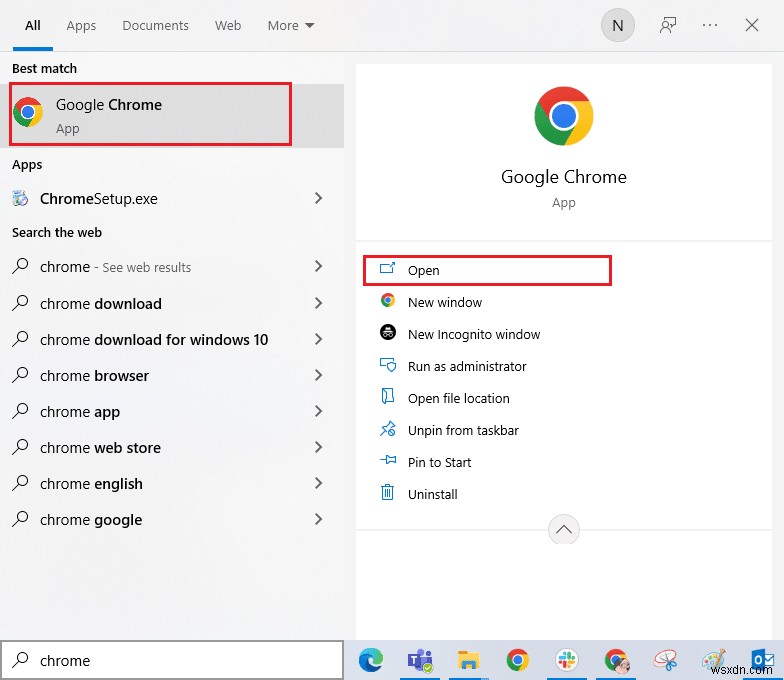Open Snipping Tool from the taskbar
Screen dimensions: 784x680
click(x=665, y=660)
